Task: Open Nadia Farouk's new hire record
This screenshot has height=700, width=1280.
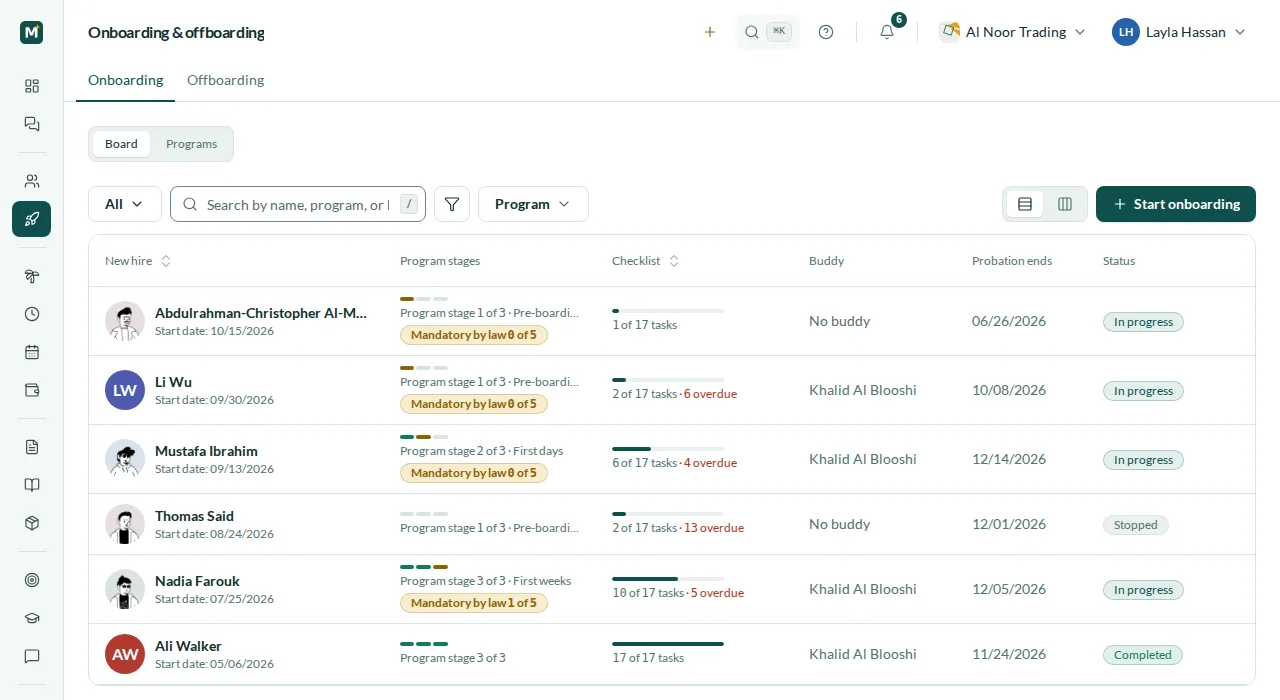Action: 197,581
